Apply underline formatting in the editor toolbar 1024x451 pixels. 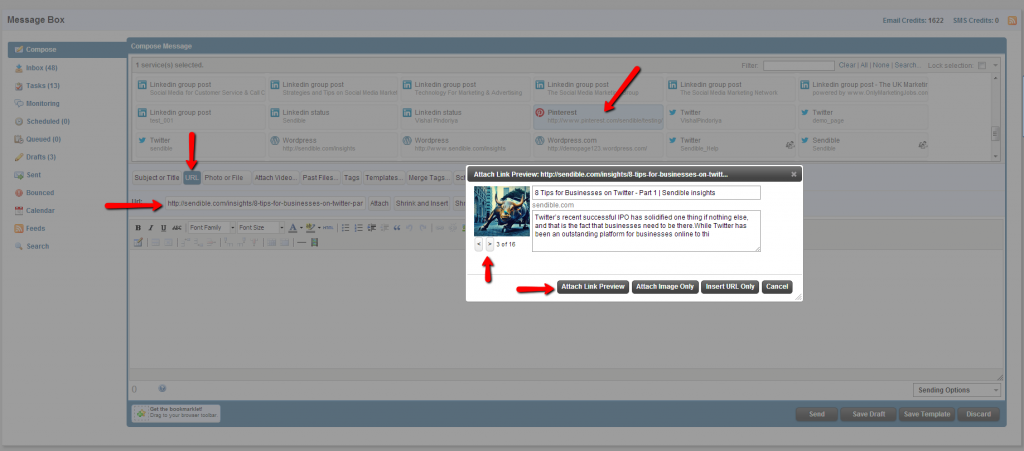click(x=164, y=228)
